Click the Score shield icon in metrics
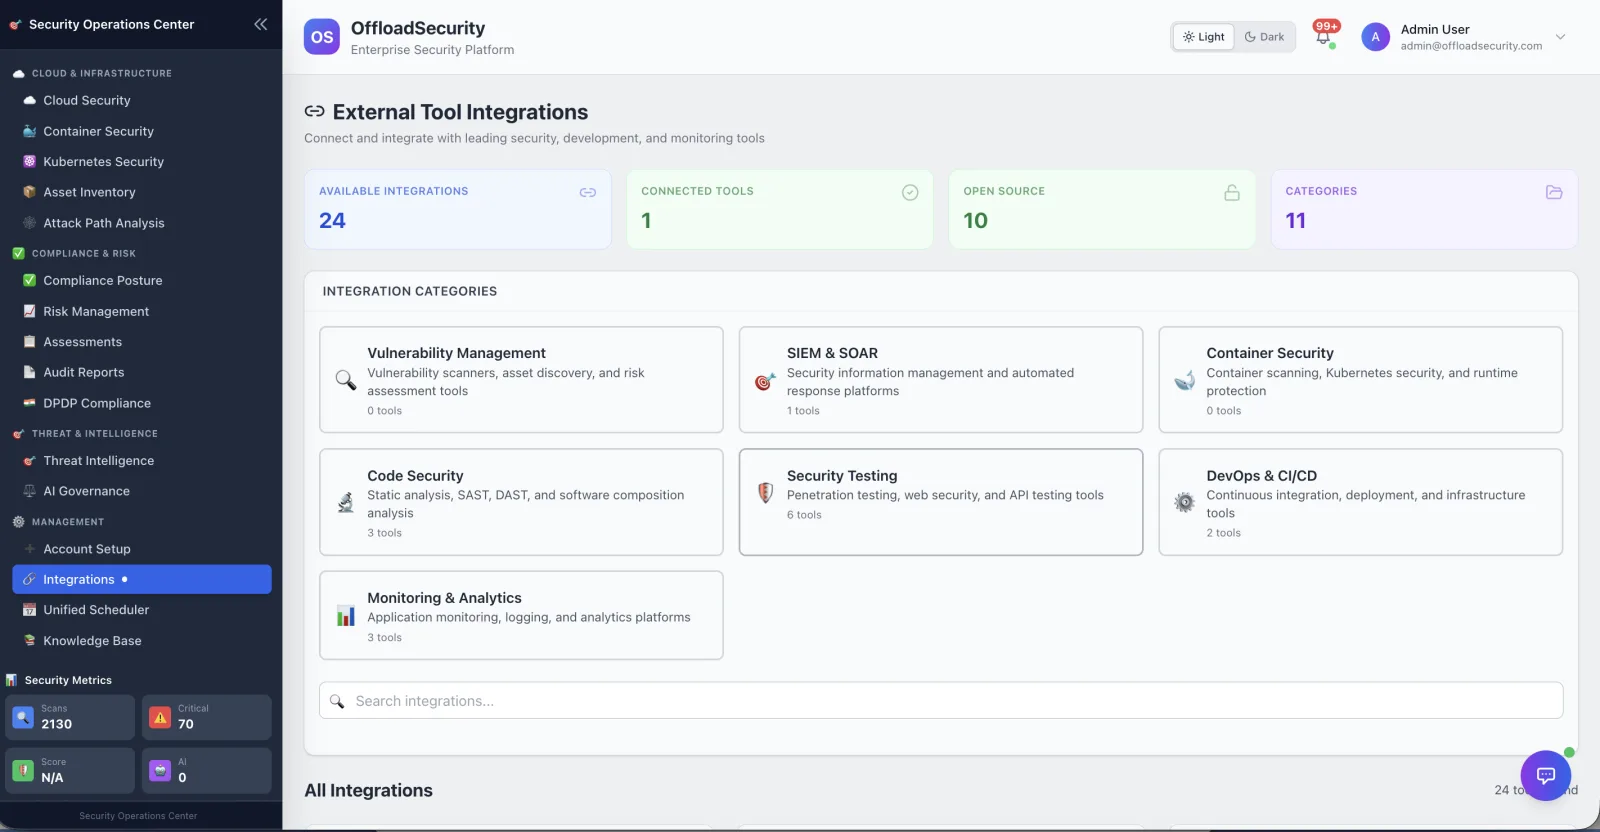This screenshot has width=1600, height=832. pyautogui.click(x=23, y=770)
